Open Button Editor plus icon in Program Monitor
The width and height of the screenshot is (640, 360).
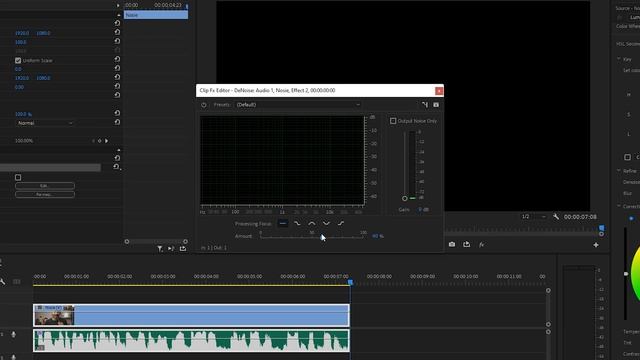596,245
